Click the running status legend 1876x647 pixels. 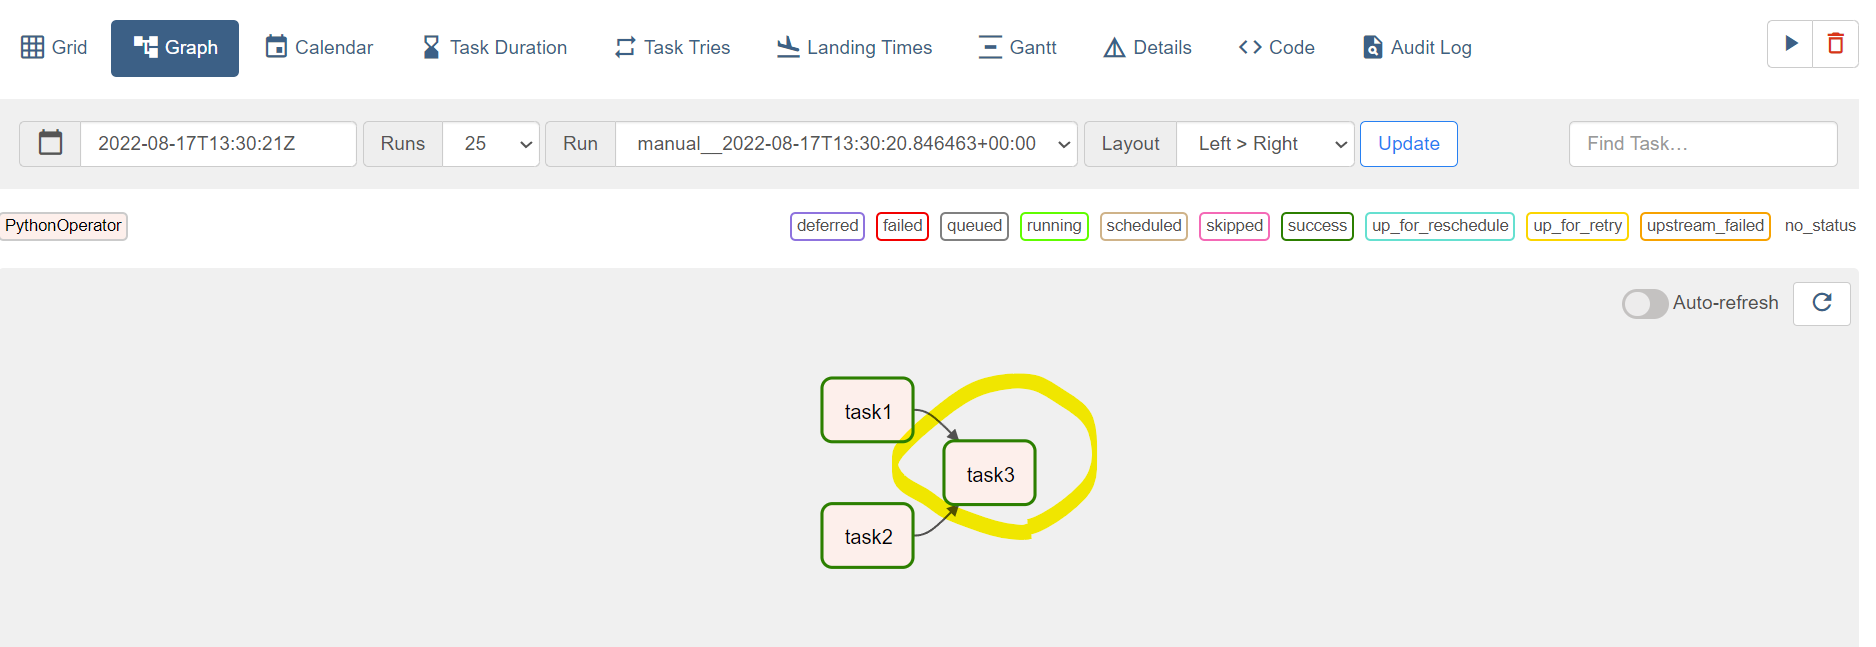pyautogui.click(x=1054, y=226)
